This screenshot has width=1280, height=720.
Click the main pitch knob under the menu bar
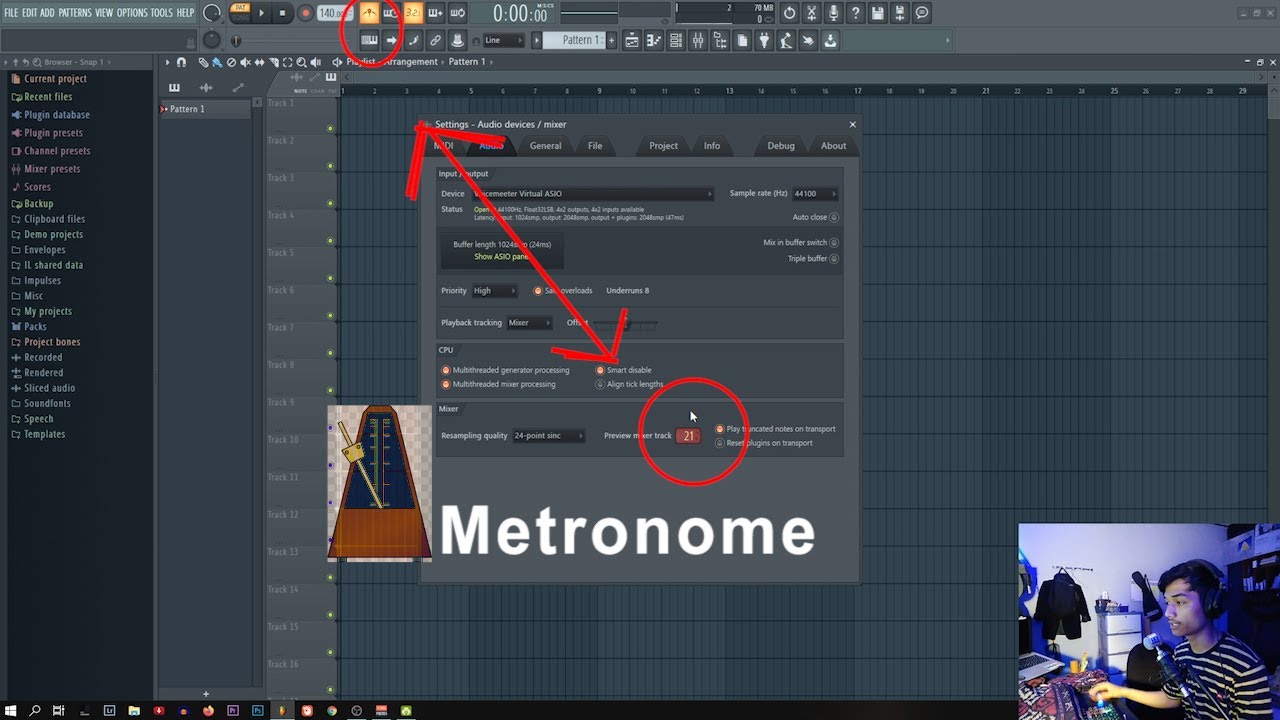tap(212, 40)
